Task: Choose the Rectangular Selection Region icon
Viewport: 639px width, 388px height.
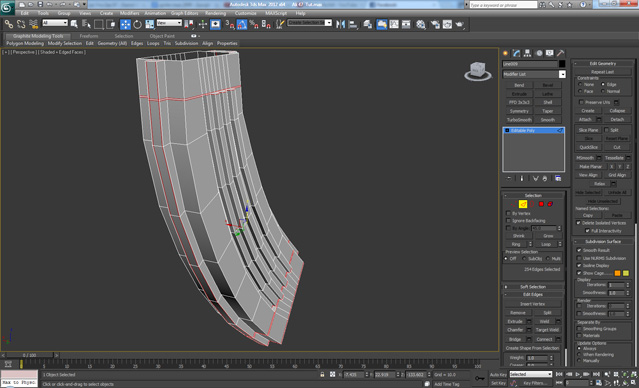Action: click(x=99, y=24)
